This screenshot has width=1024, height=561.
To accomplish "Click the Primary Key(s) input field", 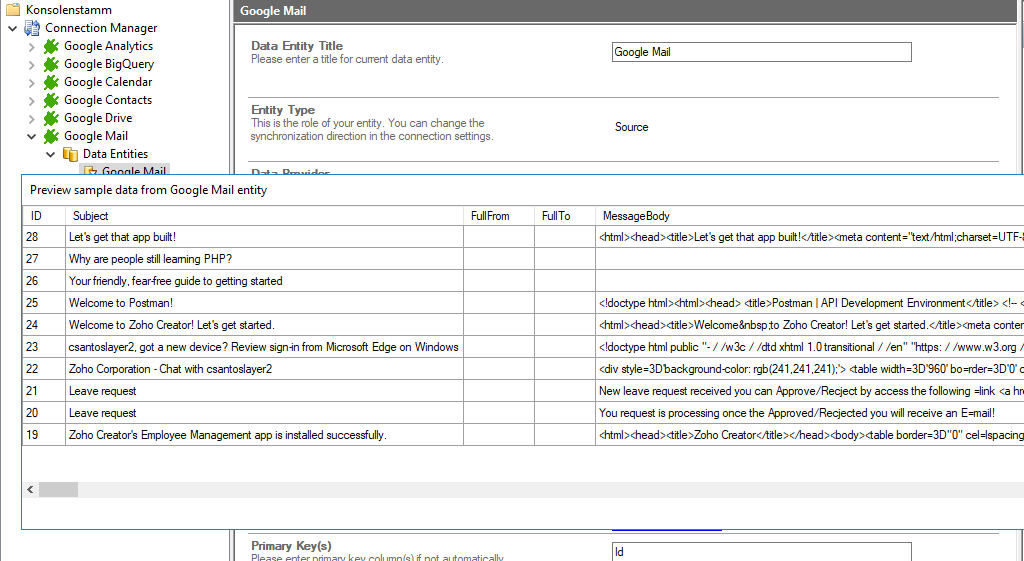I will (761, 551).
